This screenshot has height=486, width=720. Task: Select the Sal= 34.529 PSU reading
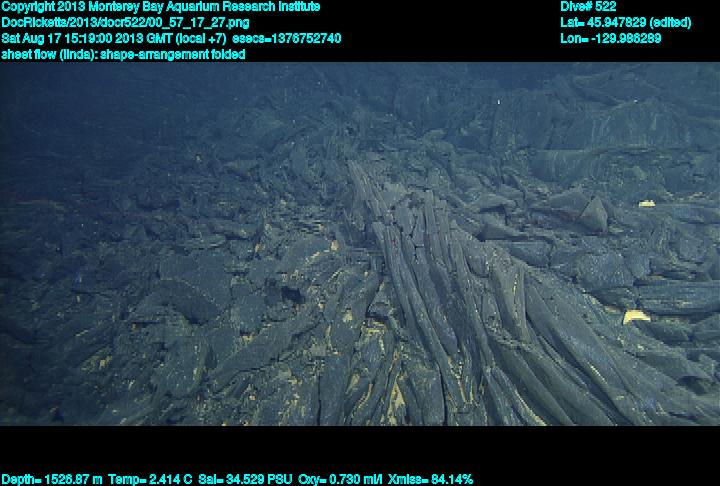tap(245, 480)
